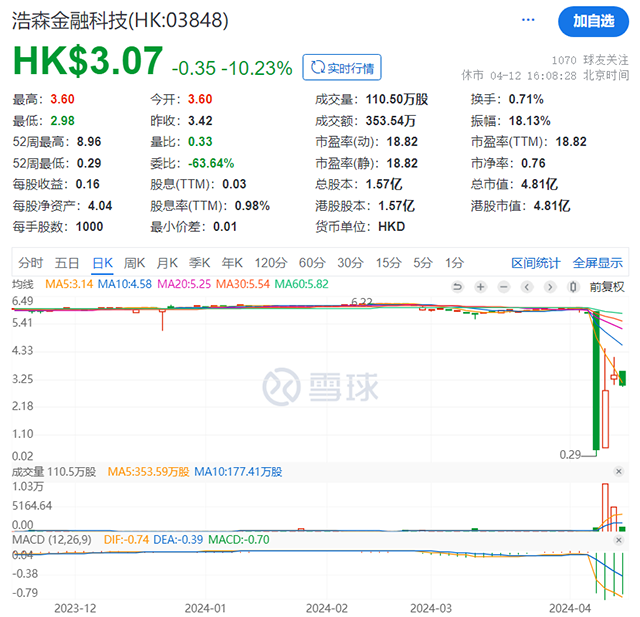Viewport: 640px width, 617px height.
Task: Zoom in the chart with plus icon
Action: (480, 287)
